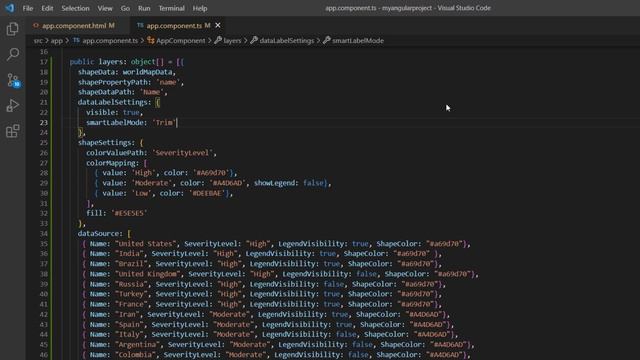Click 'Iran' name in dataSource

(x=127, y=314)
